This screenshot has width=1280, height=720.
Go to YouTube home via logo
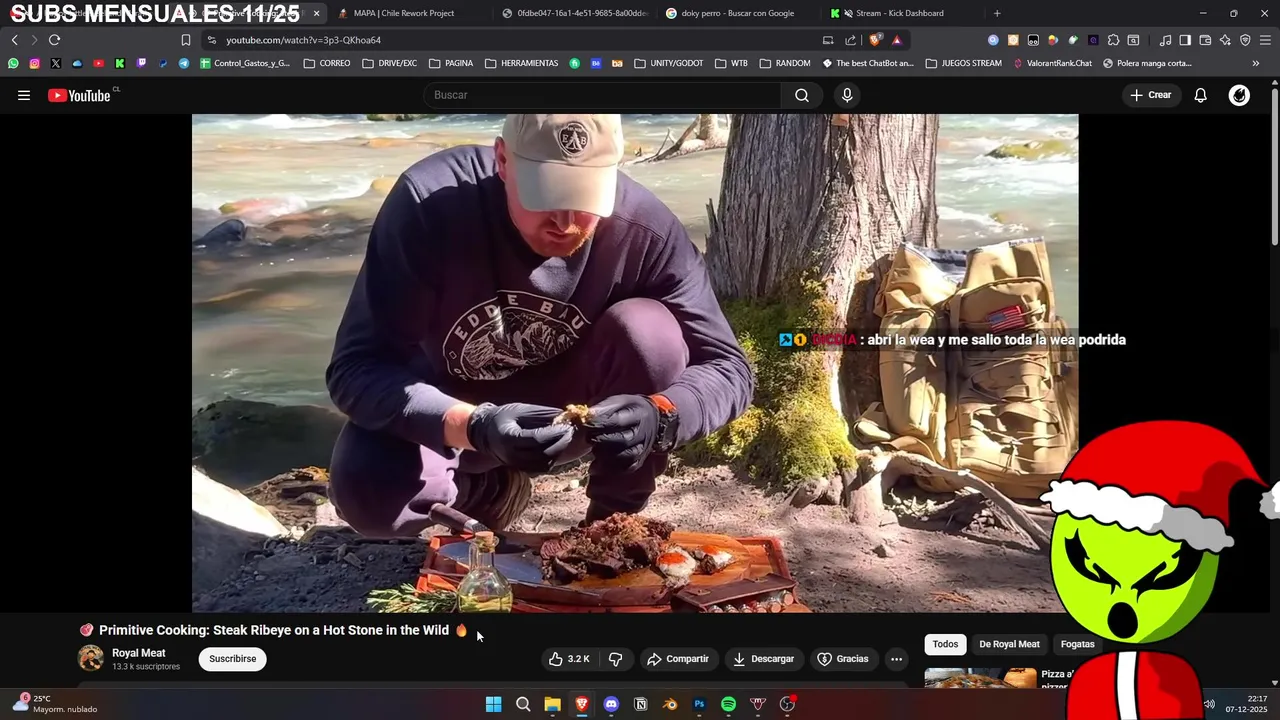pos(79,95)
